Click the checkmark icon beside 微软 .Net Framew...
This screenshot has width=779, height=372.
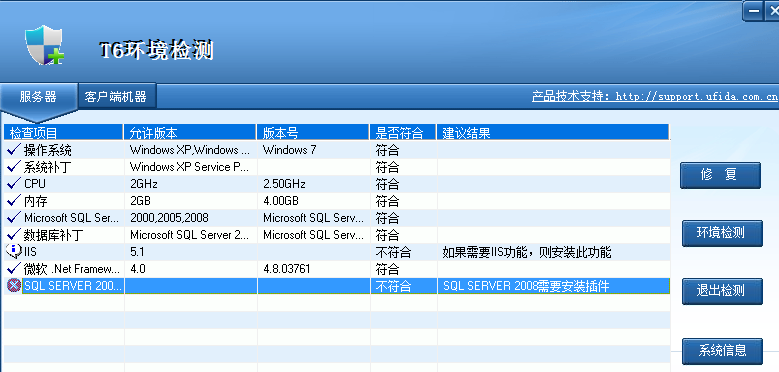pyautogui.click(x=14, y=269)
